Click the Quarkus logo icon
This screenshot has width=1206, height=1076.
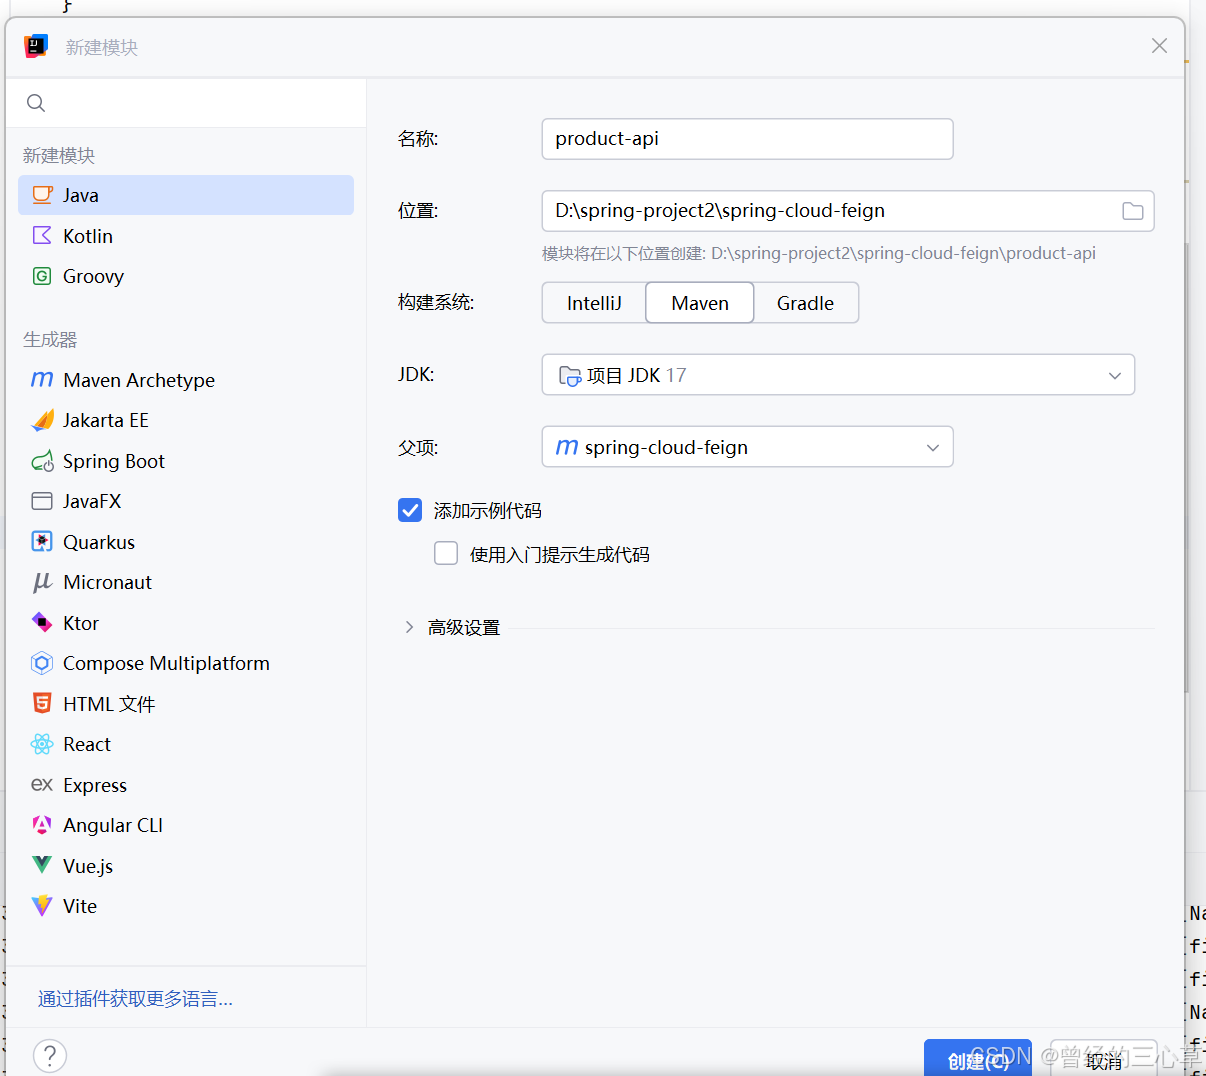(x=42, y=542)
